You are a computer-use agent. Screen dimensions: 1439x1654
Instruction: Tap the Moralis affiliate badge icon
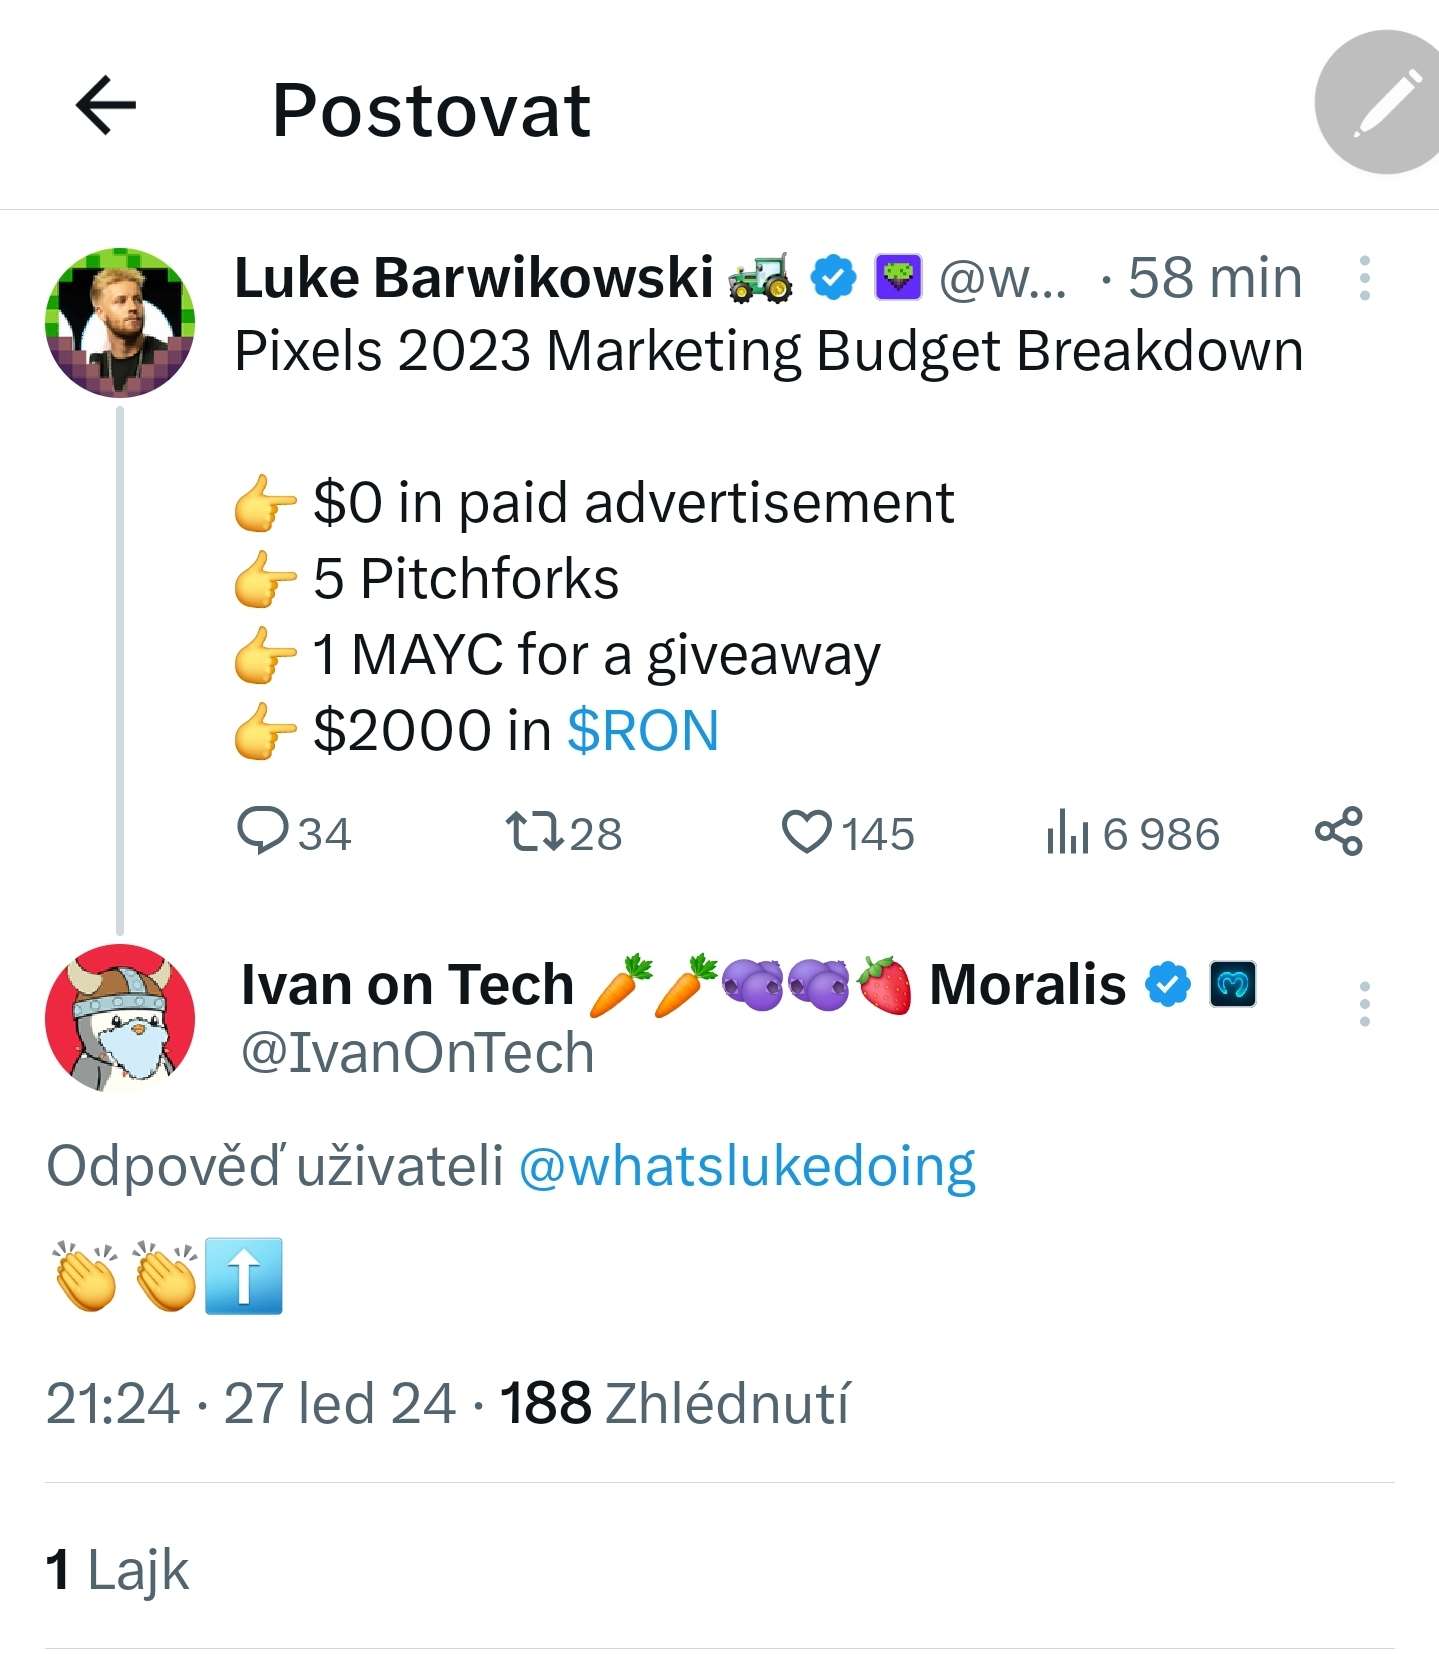point(1232,985)
